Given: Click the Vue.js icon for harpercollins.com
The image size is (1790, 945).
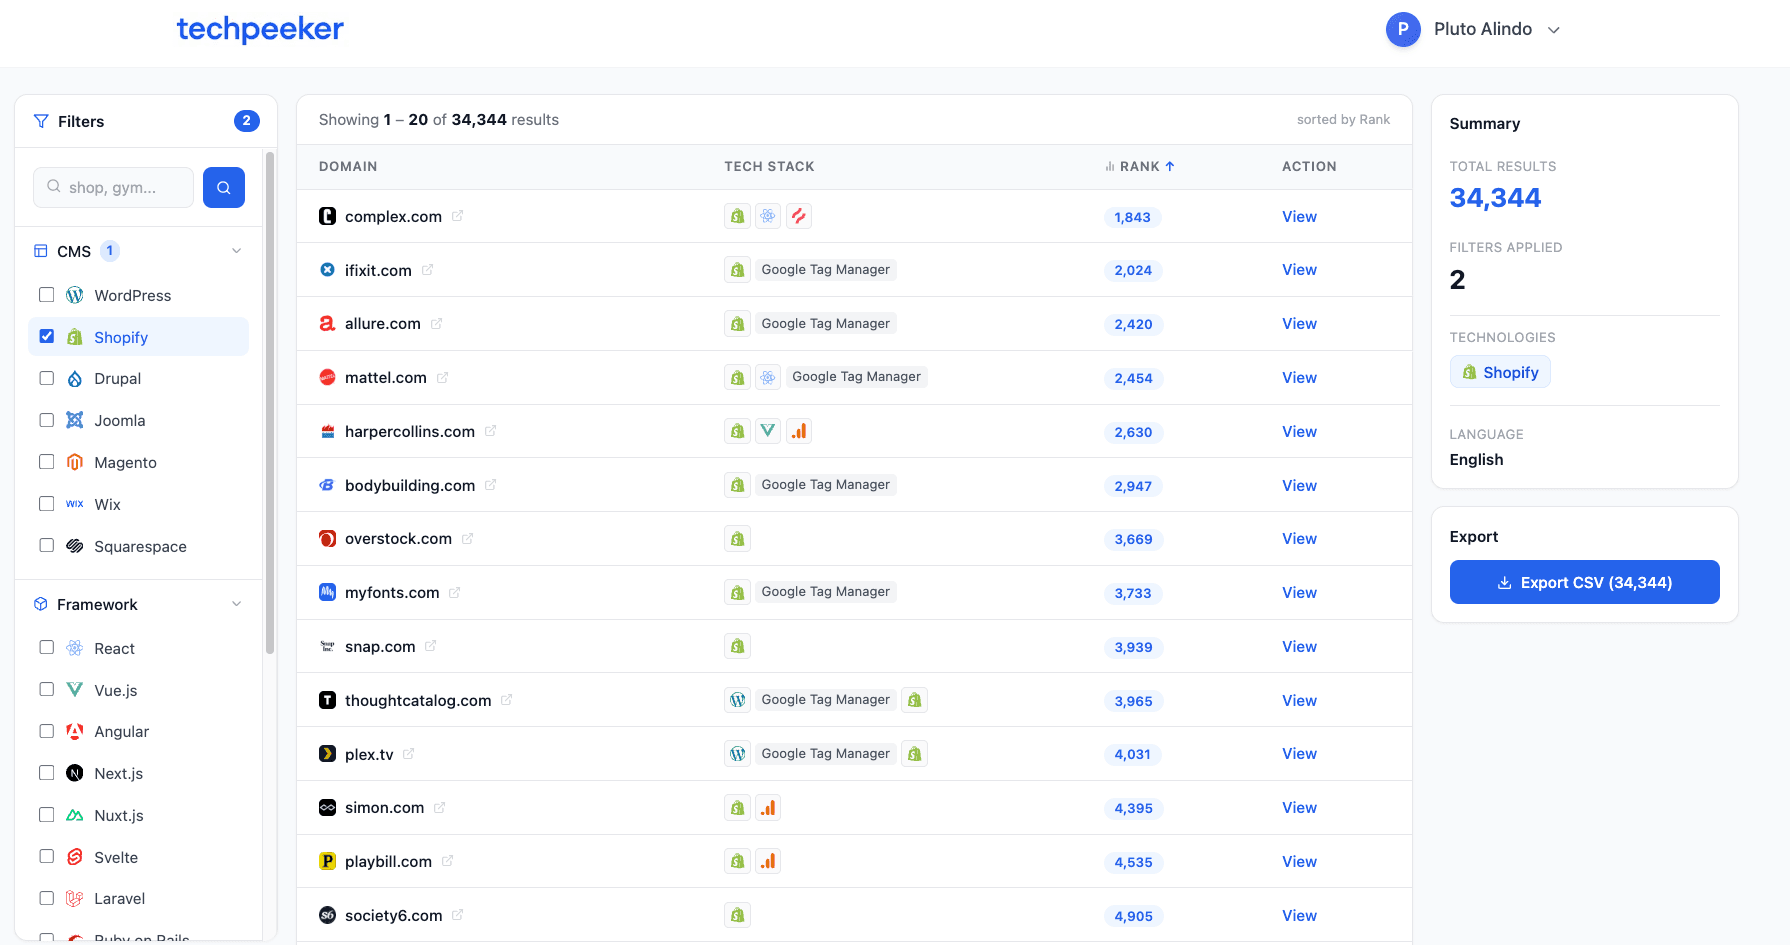Looking at the screenshot, I should coord(768,430).
